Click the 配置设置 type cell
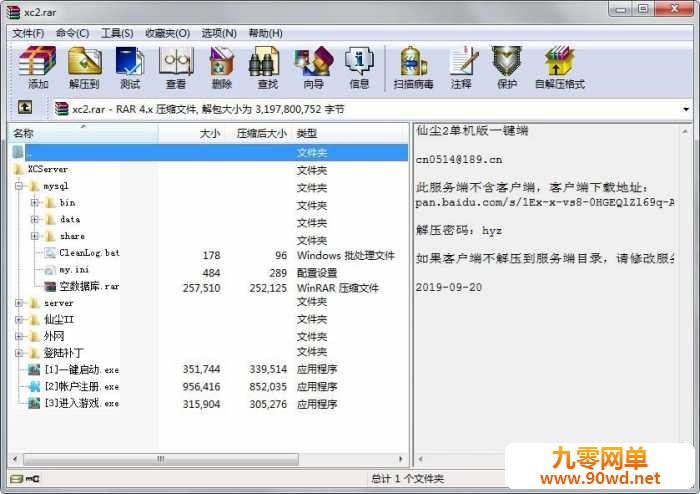 click(317, 273)
